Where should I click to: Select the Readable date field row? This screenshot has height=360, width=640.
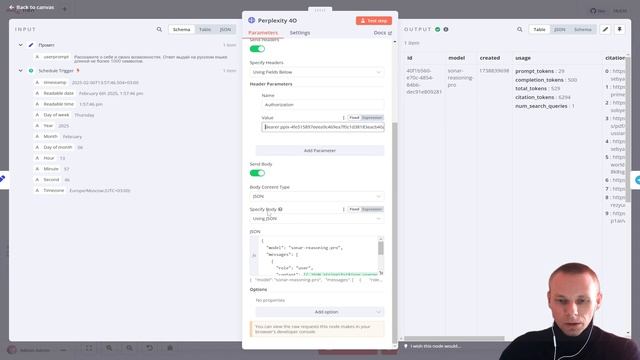tap(89, 93)
